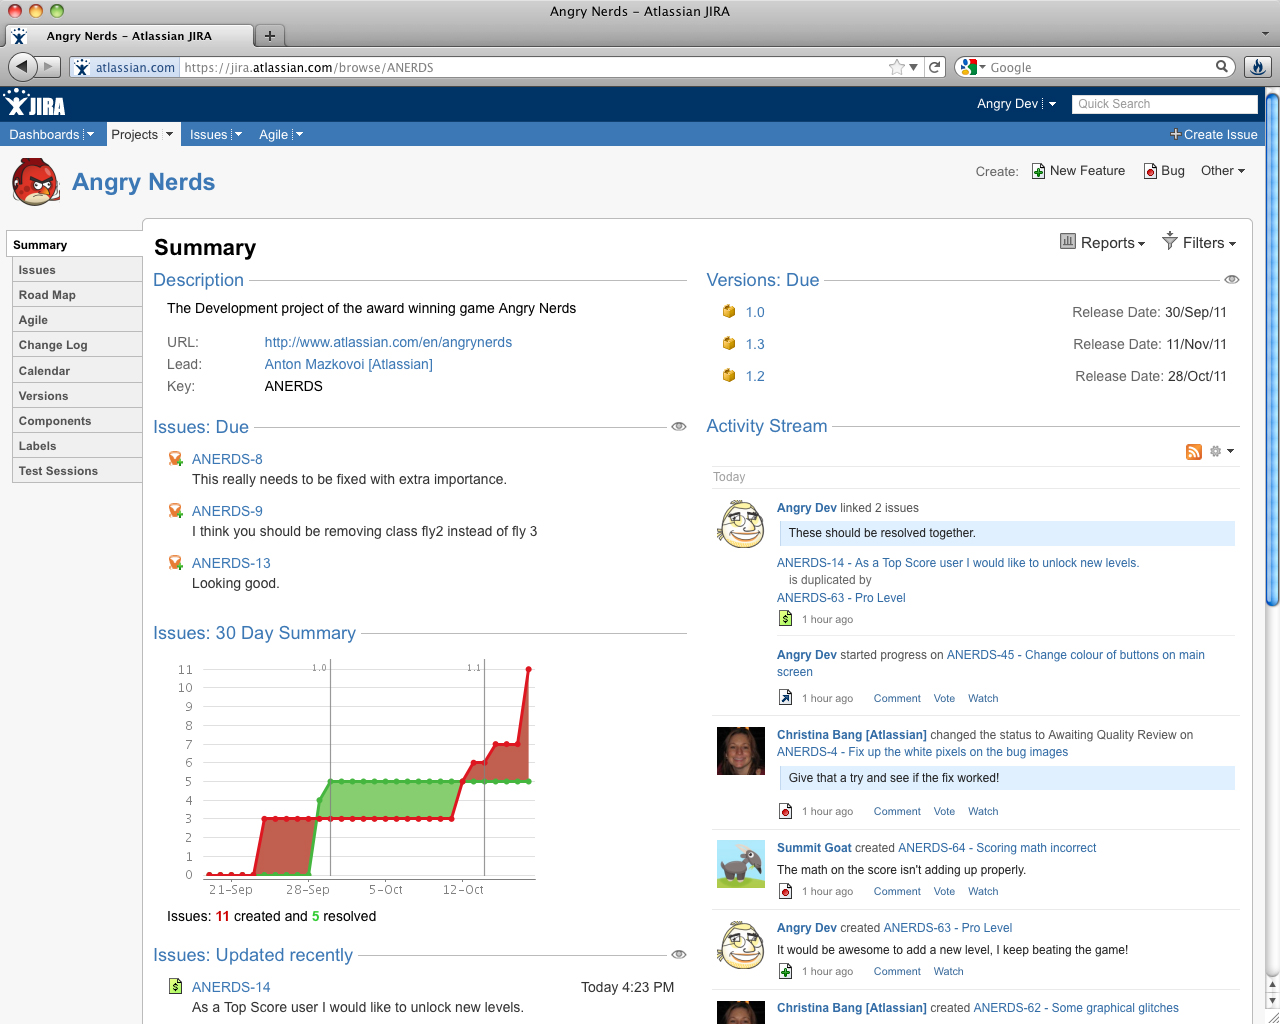Open the ANERDS-8 issue link
The height and width of the screenshot is (1024, 1280).
click(227, 459)
